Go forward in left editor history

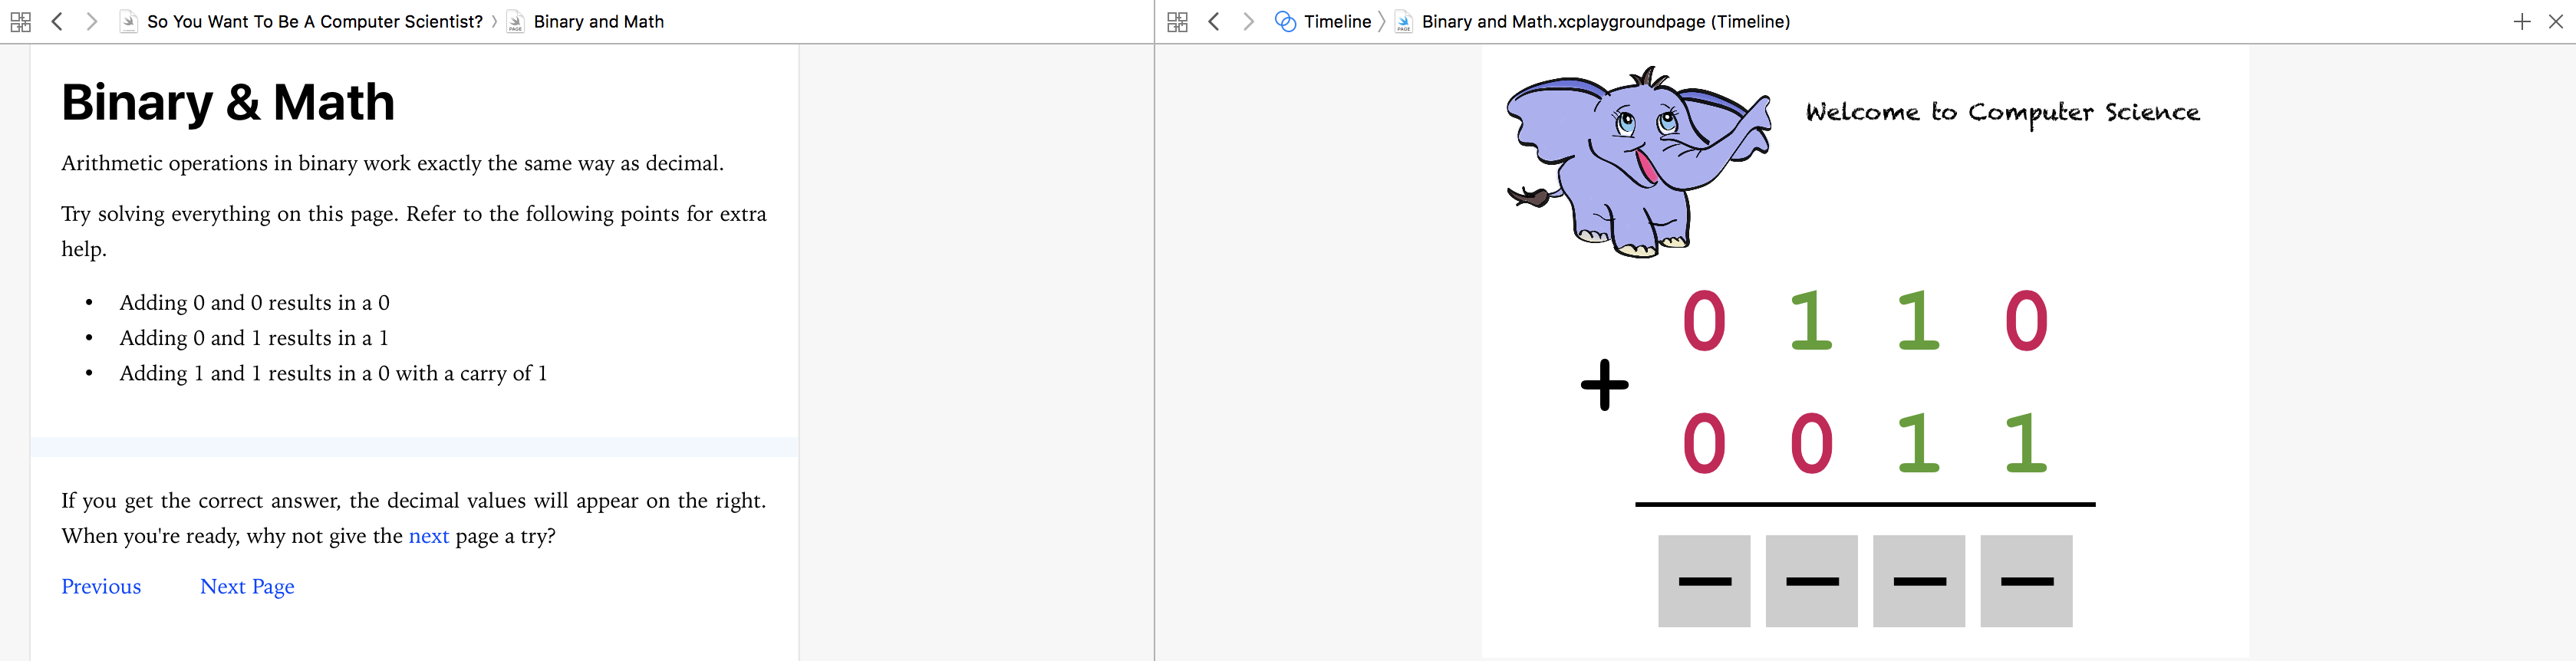point(92,21)
